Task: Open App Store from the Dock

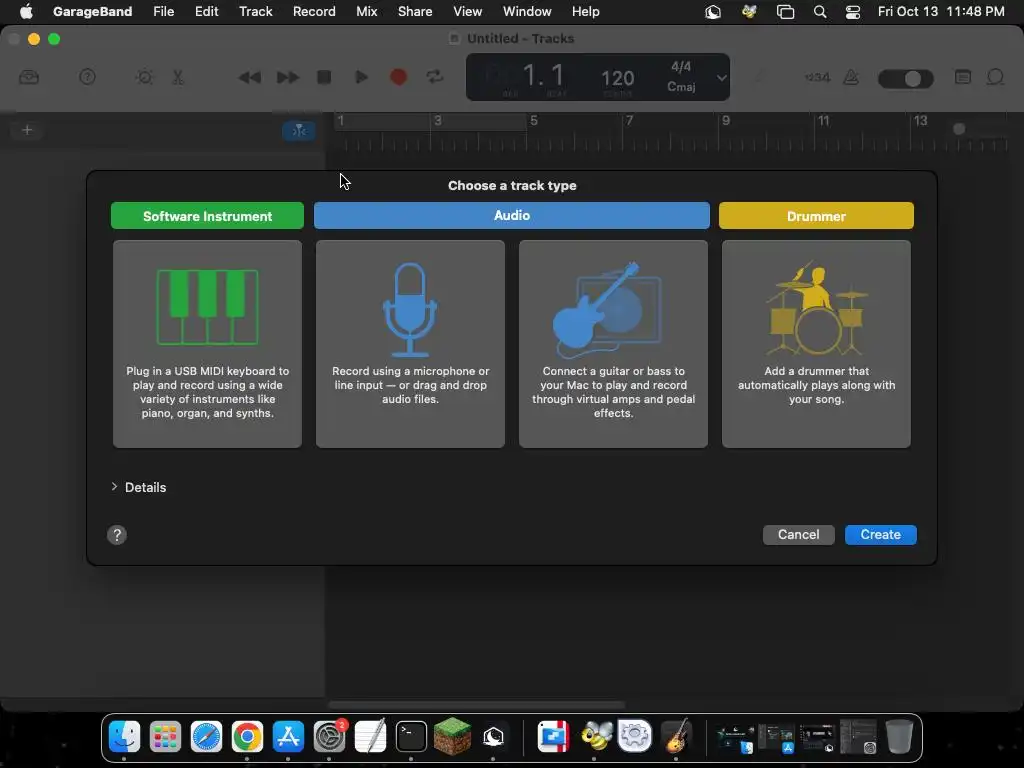Action: pyautogui.click(x=288, y=737)
